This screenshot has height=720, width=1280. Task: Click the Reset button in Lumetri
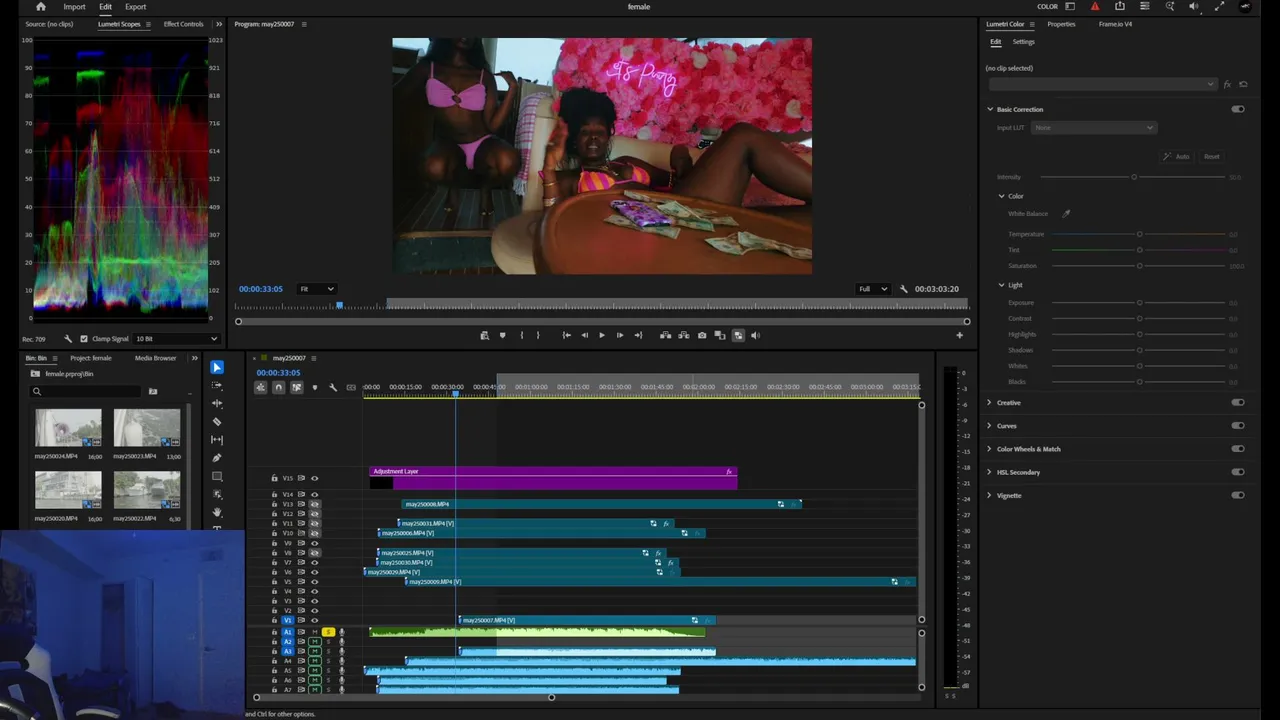click(x=1211, y=157)
